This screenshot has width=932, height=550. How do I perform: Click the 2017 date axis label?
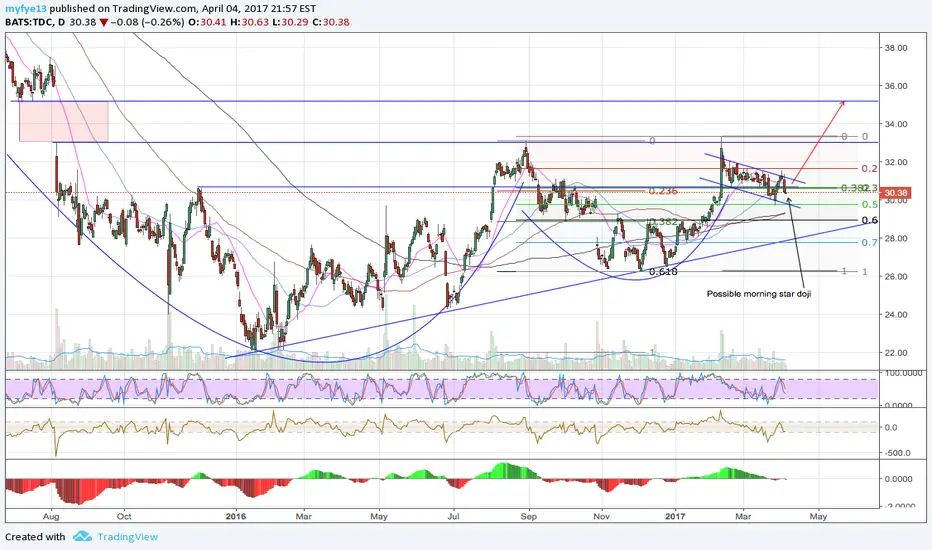(675, 516)
